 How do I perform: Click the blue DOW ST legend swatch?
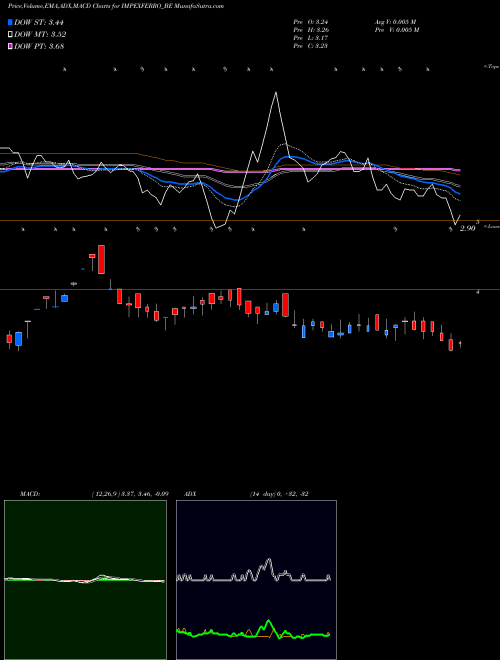click(10, 22)
